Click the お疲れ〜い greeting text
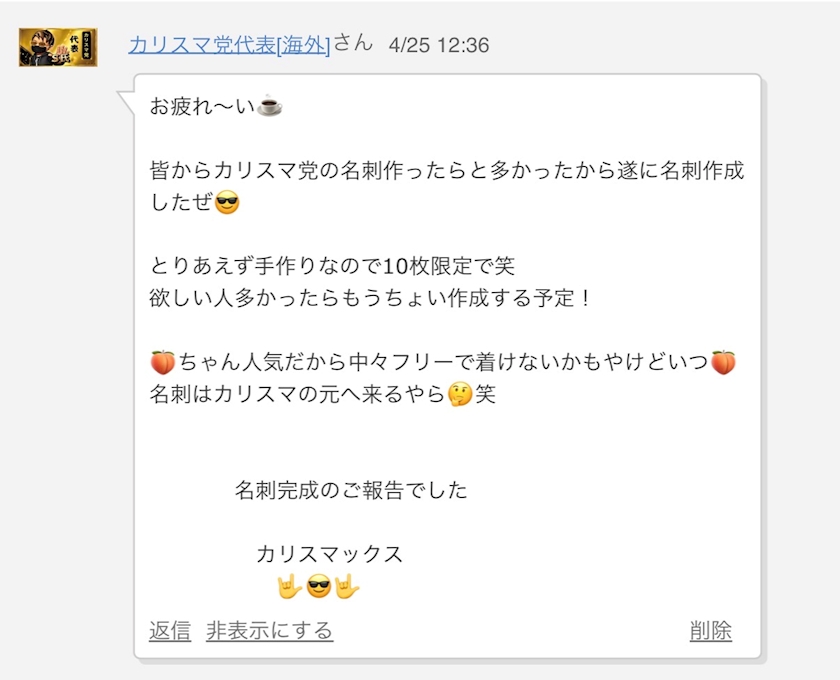The width and height of the screenshot is (840, 680). pyautogui.click(x=202, y=106)
